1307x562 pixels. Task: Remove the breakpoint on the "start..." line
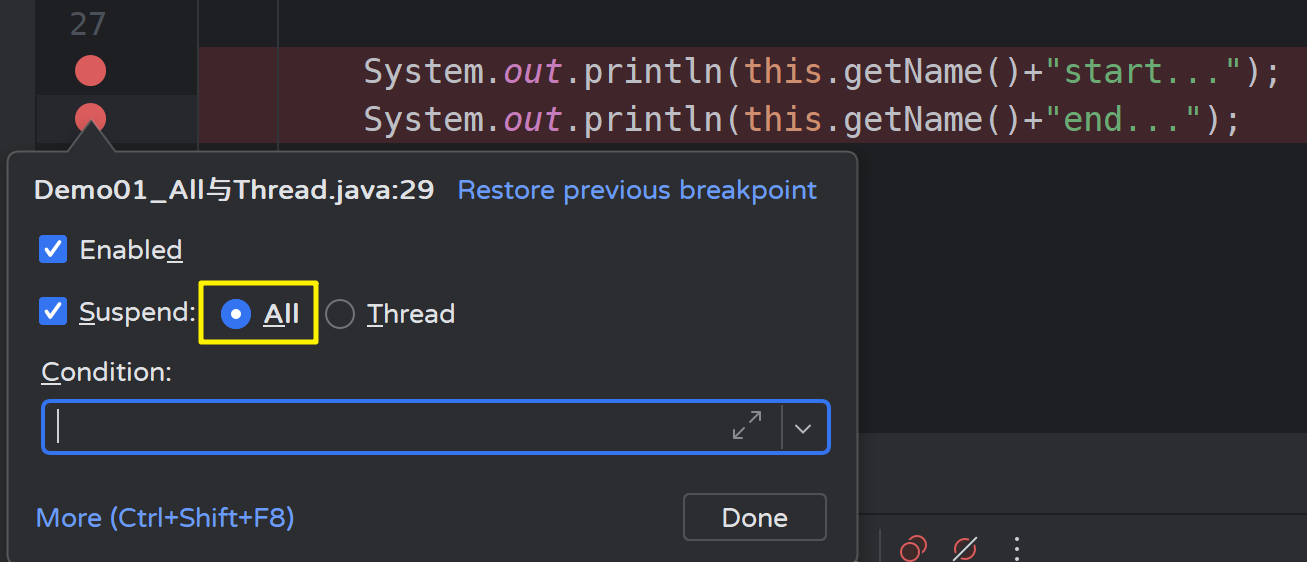[x=90, y=71]
